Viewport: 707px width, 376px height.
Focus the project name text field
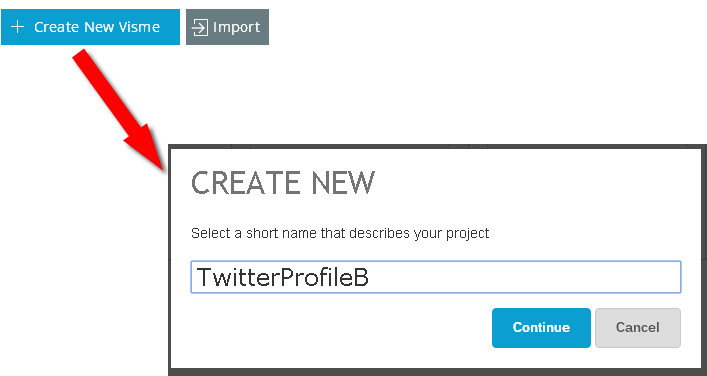point(436,277)
